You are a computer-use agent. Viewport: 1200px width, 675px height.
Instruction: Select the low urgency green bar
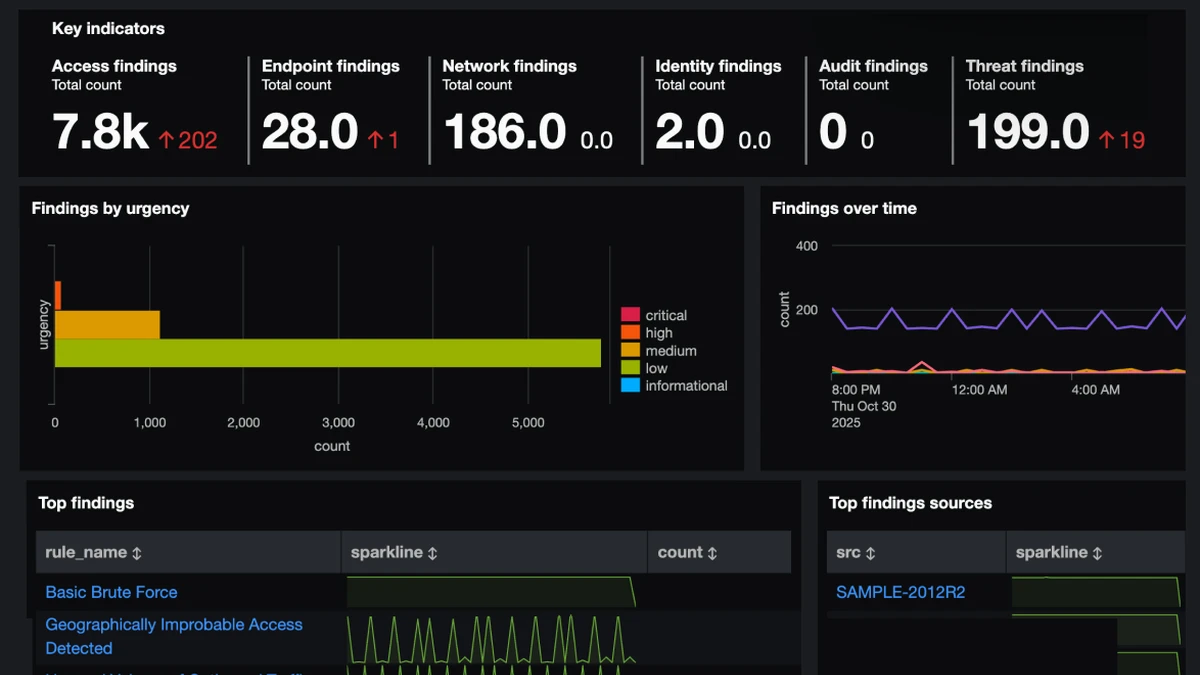tap(327, 353)
